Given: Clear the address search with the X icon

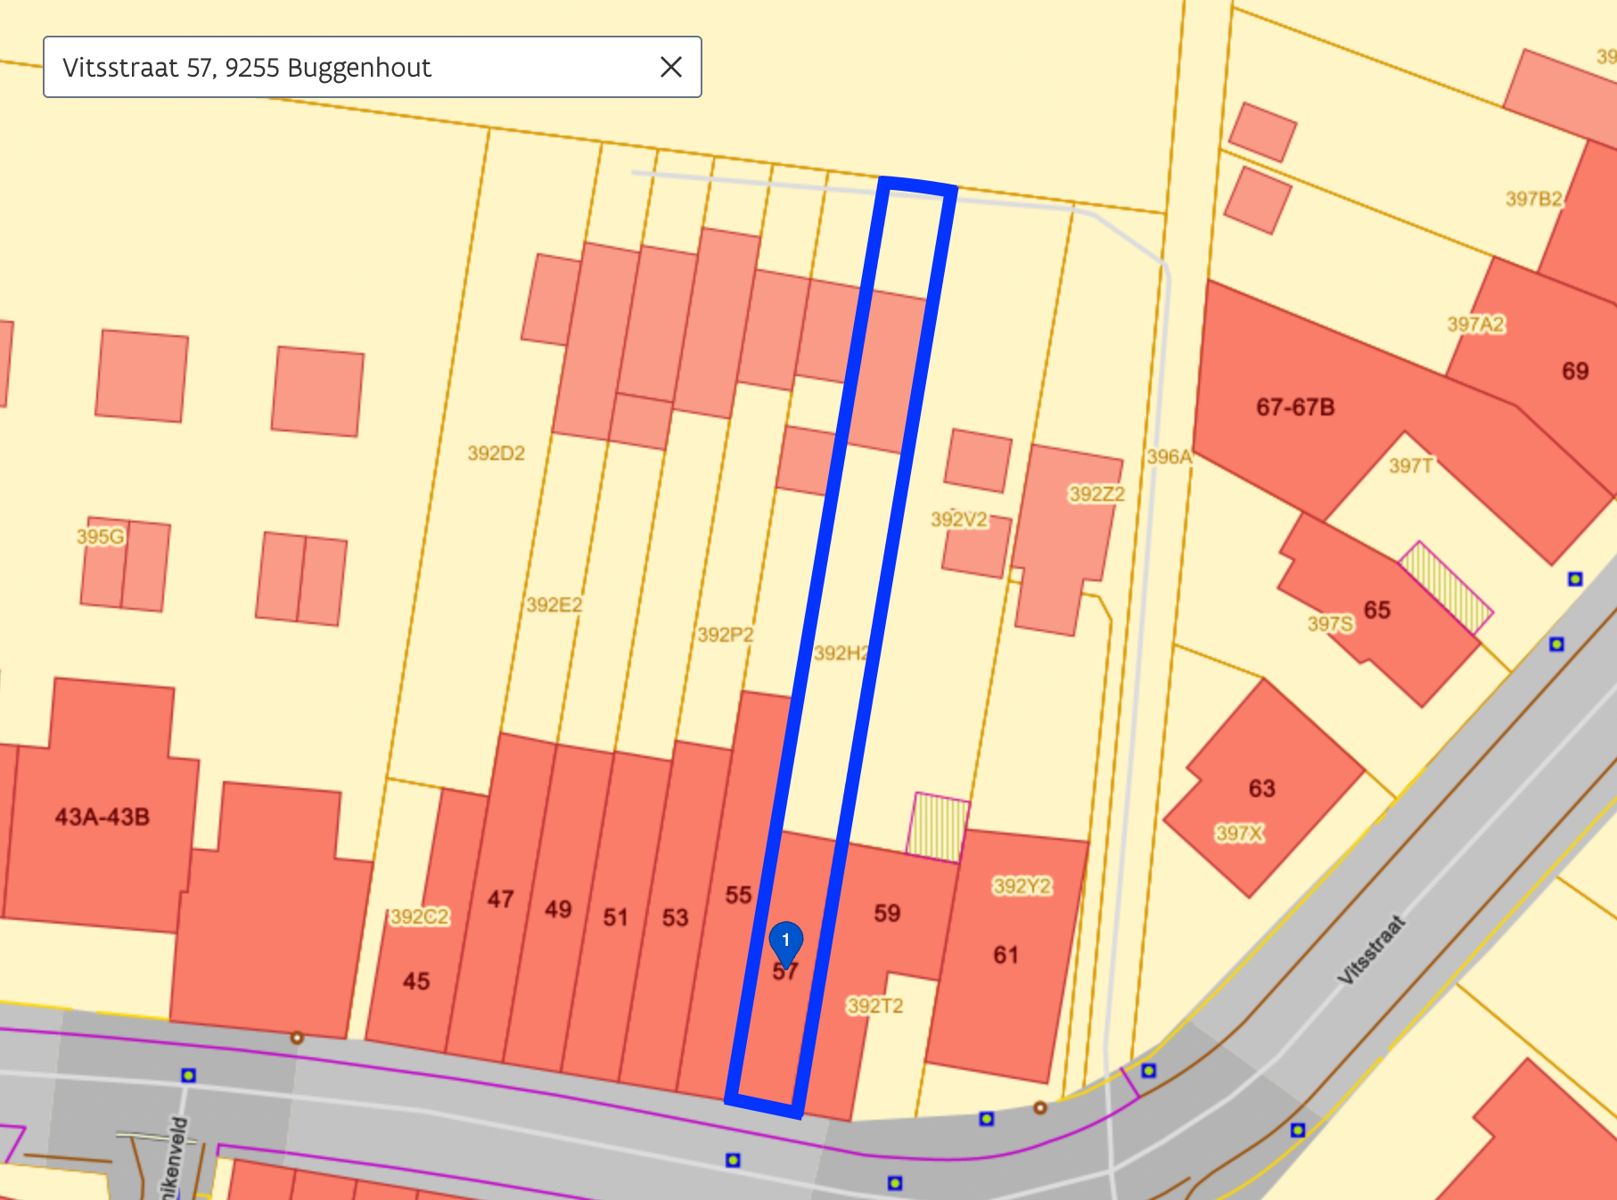Looking at the screenshot, I should coord(671,67).
